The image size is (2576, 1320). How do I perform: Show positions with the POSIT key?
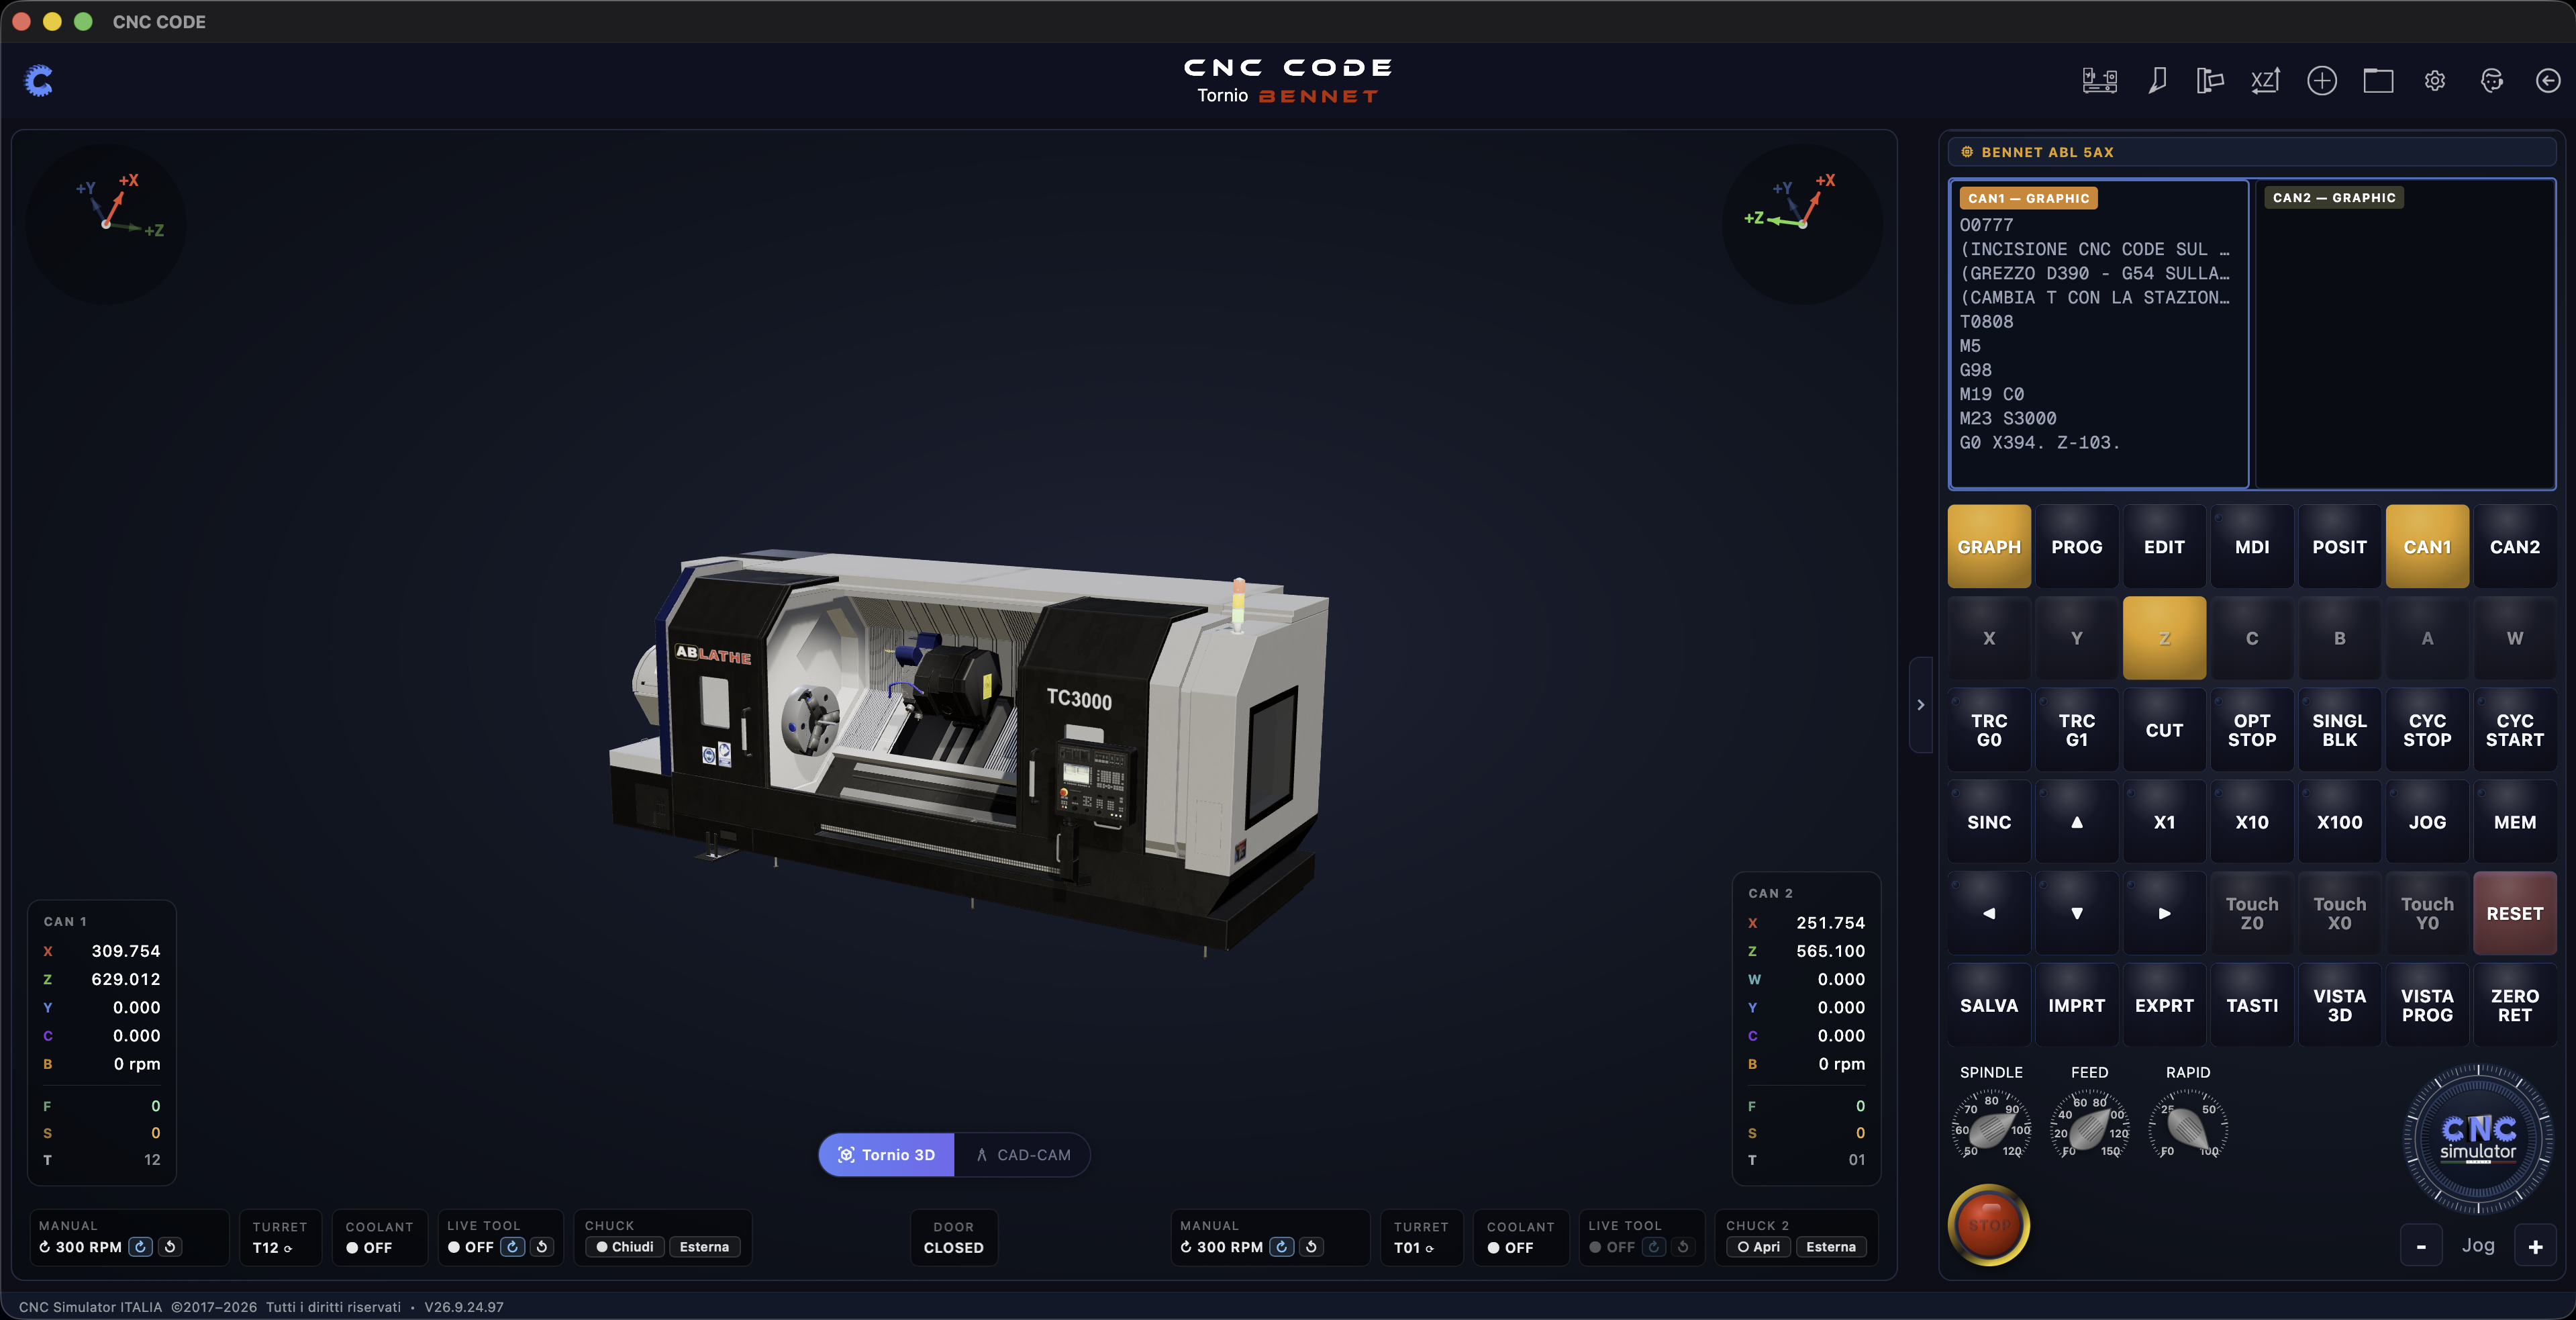pos(2339,547)
